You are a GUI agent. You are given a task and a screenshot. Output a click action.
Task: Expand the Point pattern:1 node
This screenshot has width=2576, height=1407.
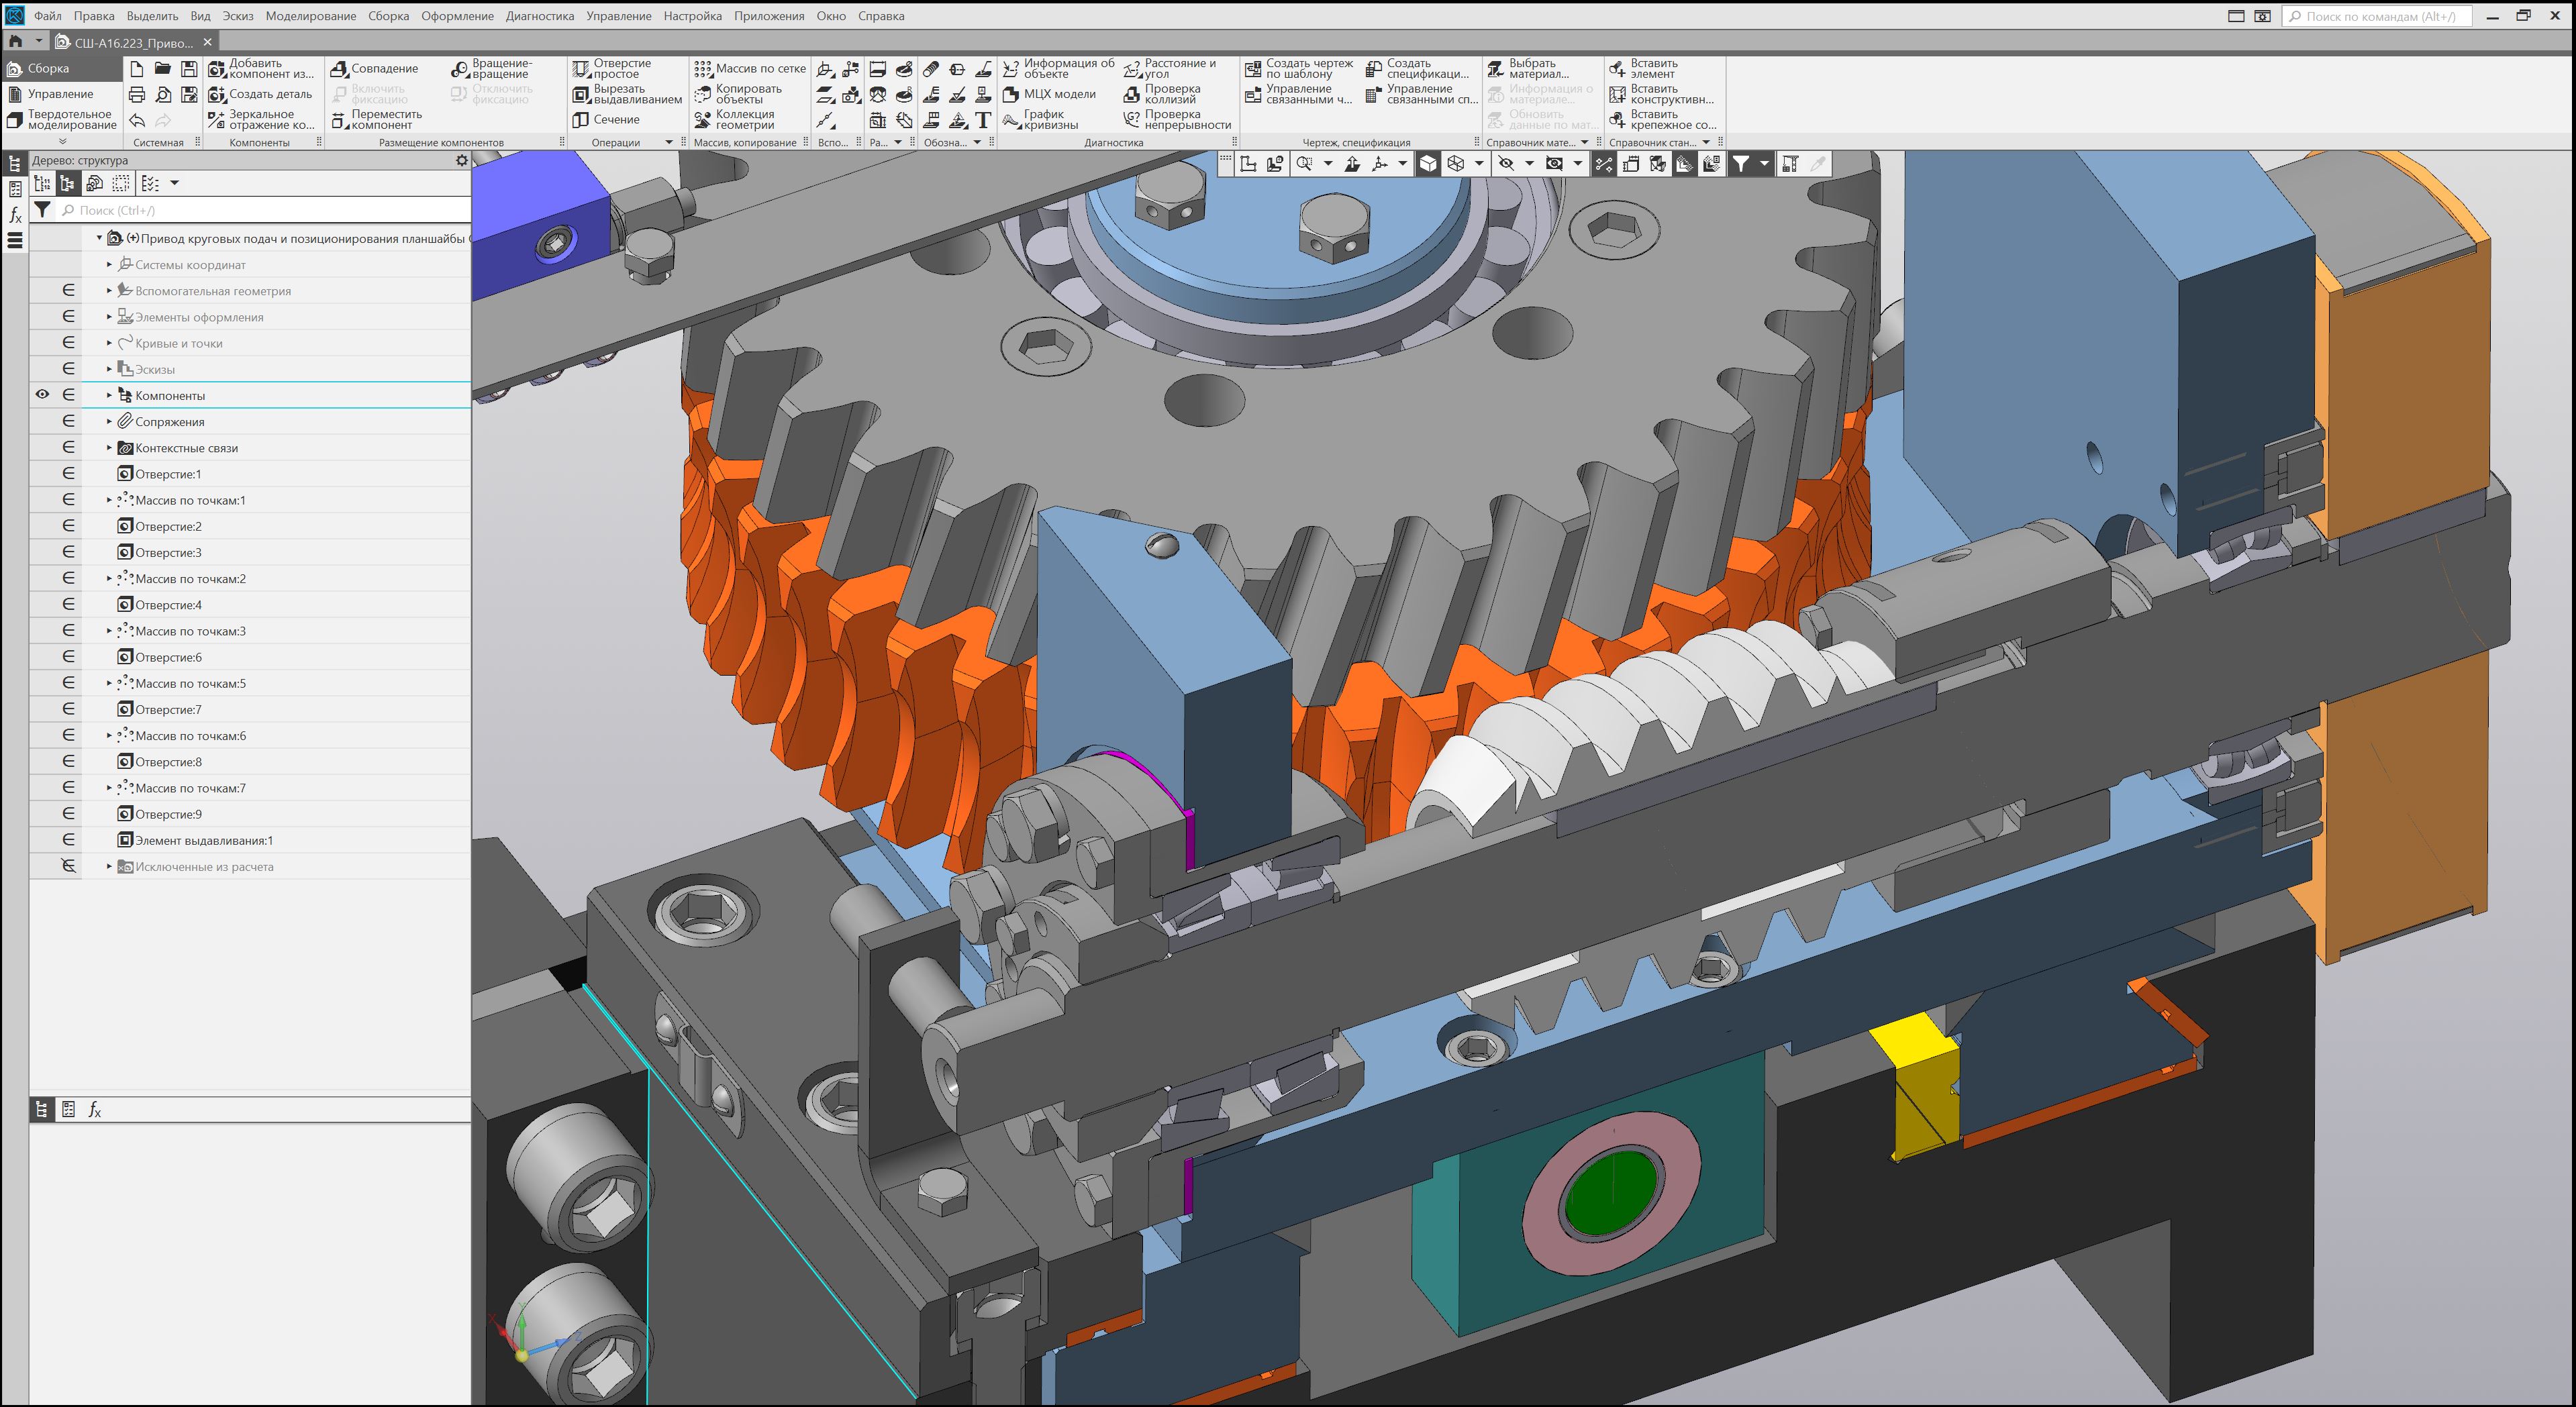(109, 500)
